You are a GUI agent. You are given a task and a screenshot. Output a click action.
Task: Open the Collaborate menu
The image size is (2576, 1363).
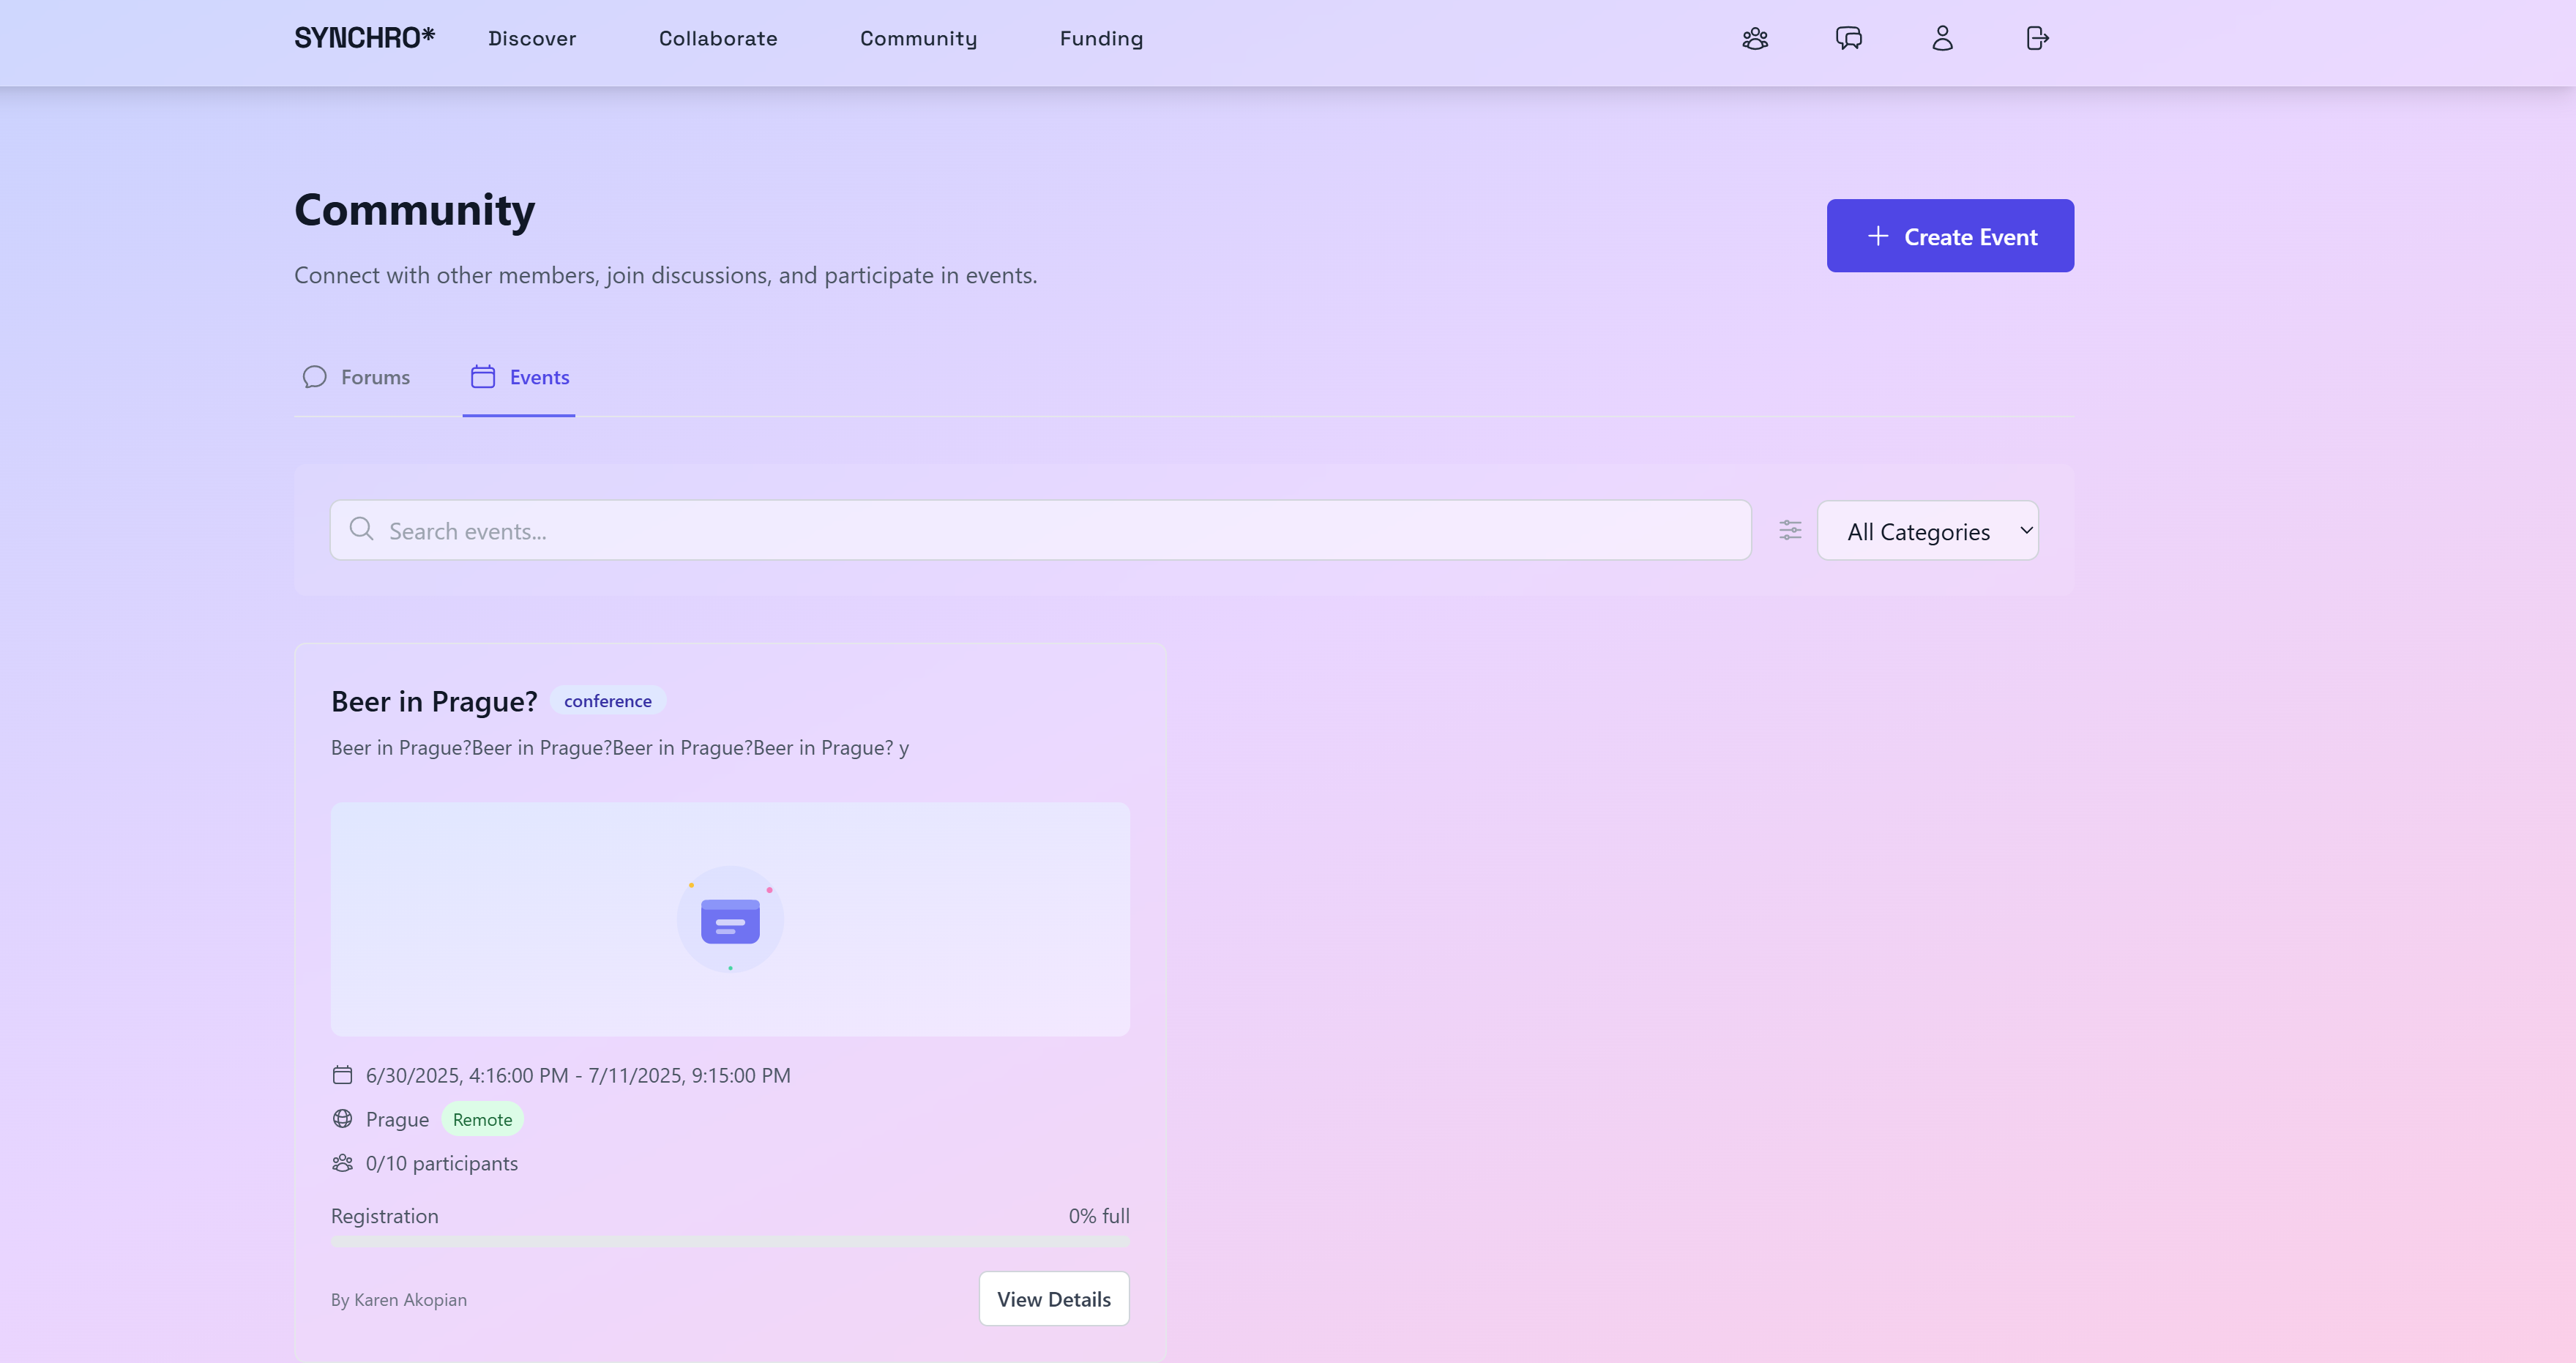(718, 39)
